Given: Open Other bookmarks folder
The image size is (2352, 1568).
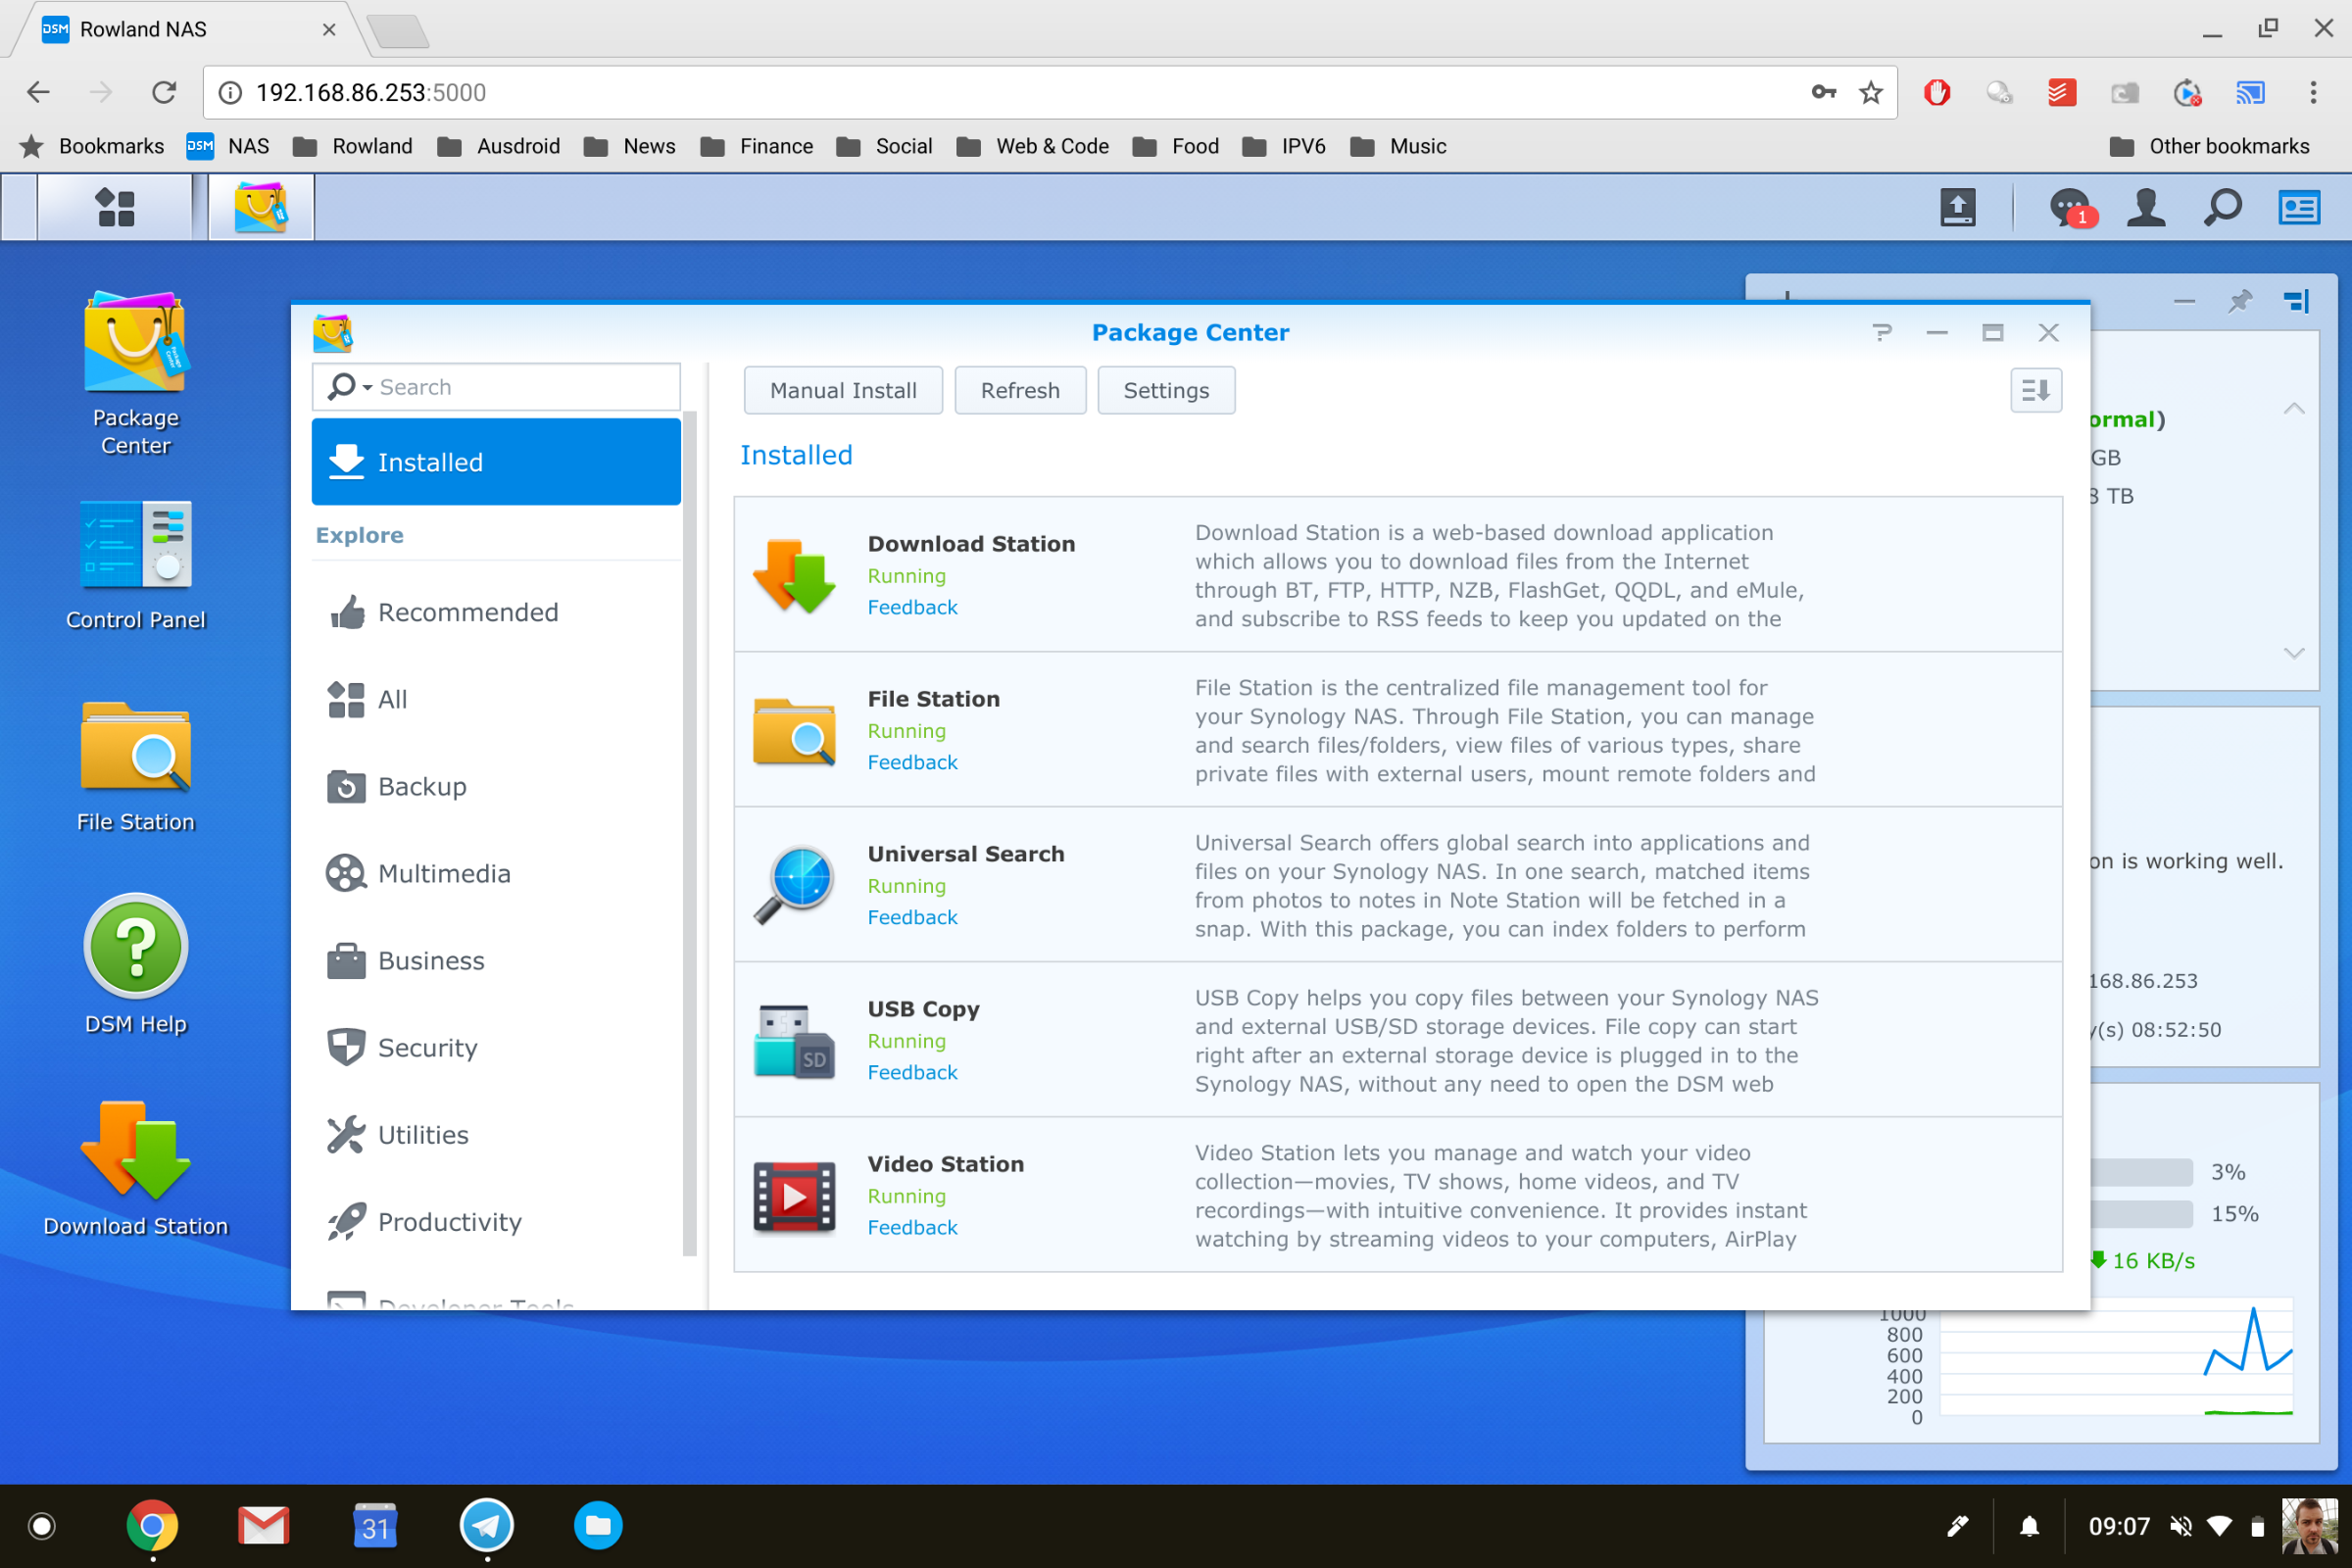Looking at the screenshot, I should [2210, 146].
